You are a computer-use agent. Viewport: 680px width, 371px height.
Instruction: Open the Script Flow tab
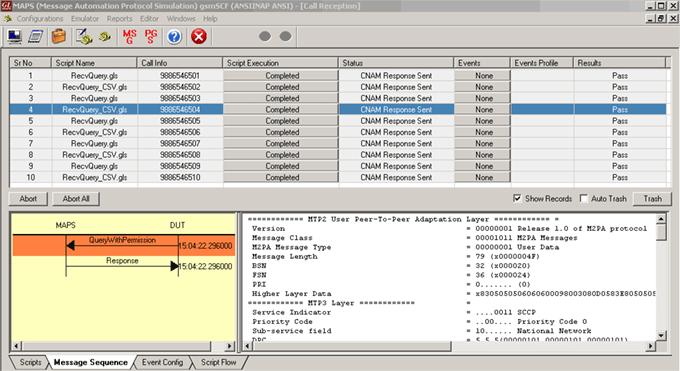(219, 362)
